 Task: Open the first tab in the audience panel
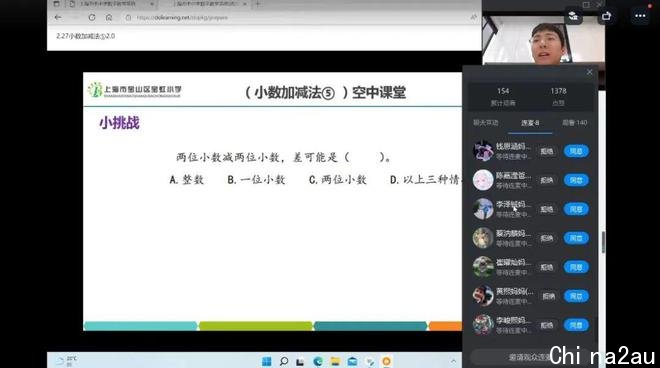(x=486, y=123)
